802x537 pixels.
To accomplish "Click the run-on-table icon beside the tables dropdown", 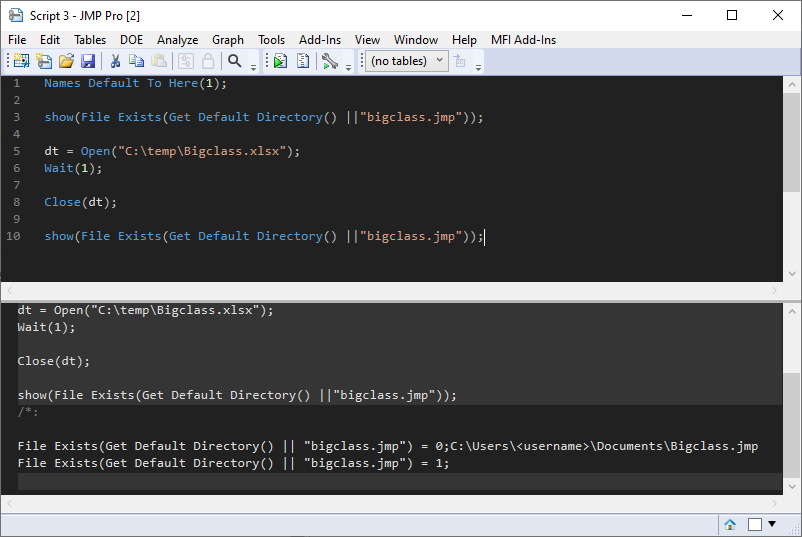I will [460, 61].
